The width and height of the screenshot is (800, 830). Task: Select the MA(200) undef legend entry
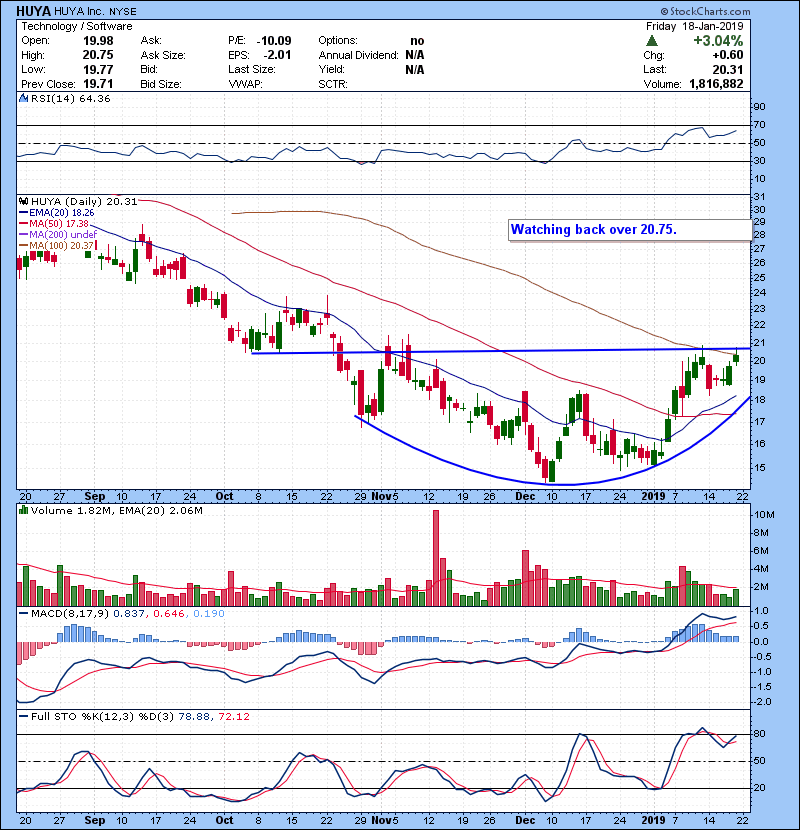pyautogui.click(x=58, y=234)
